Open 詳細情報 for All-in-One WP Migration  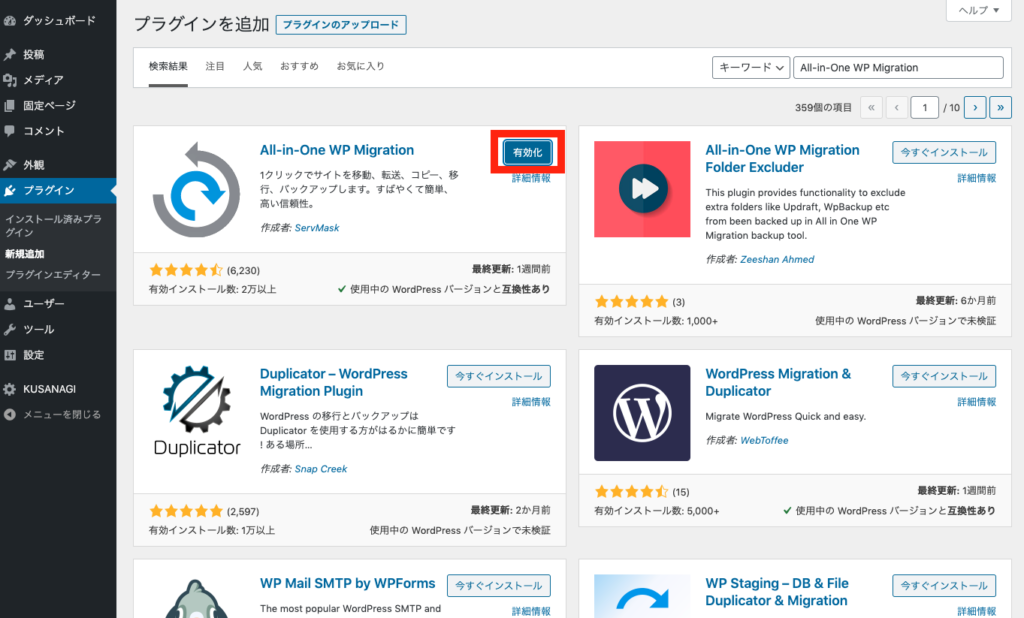click(531, 178)
